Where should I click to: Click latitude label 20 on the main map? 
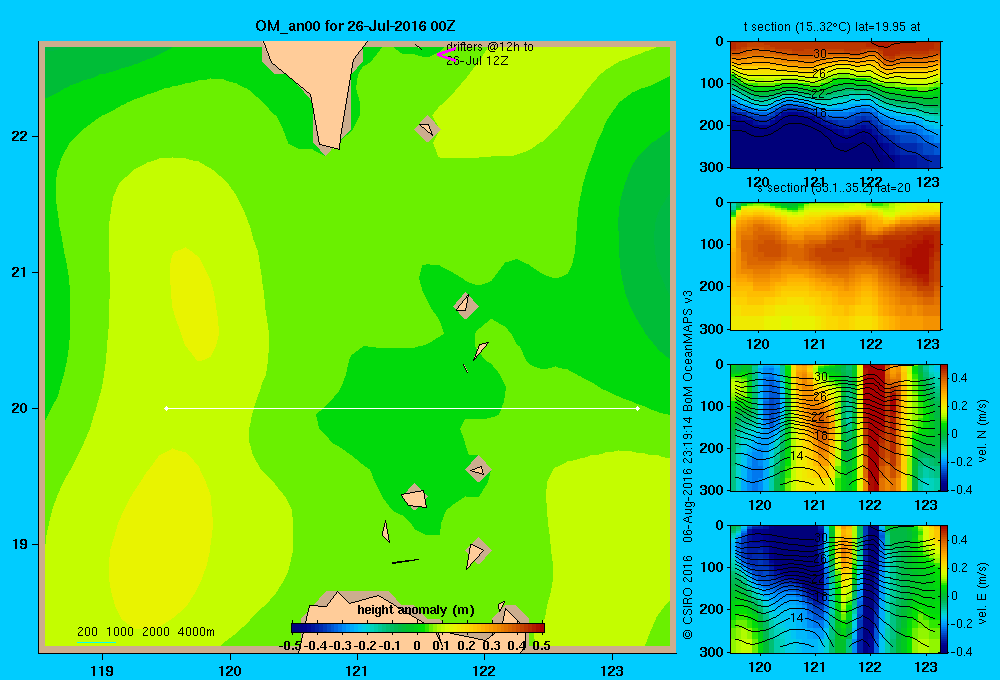20,408
